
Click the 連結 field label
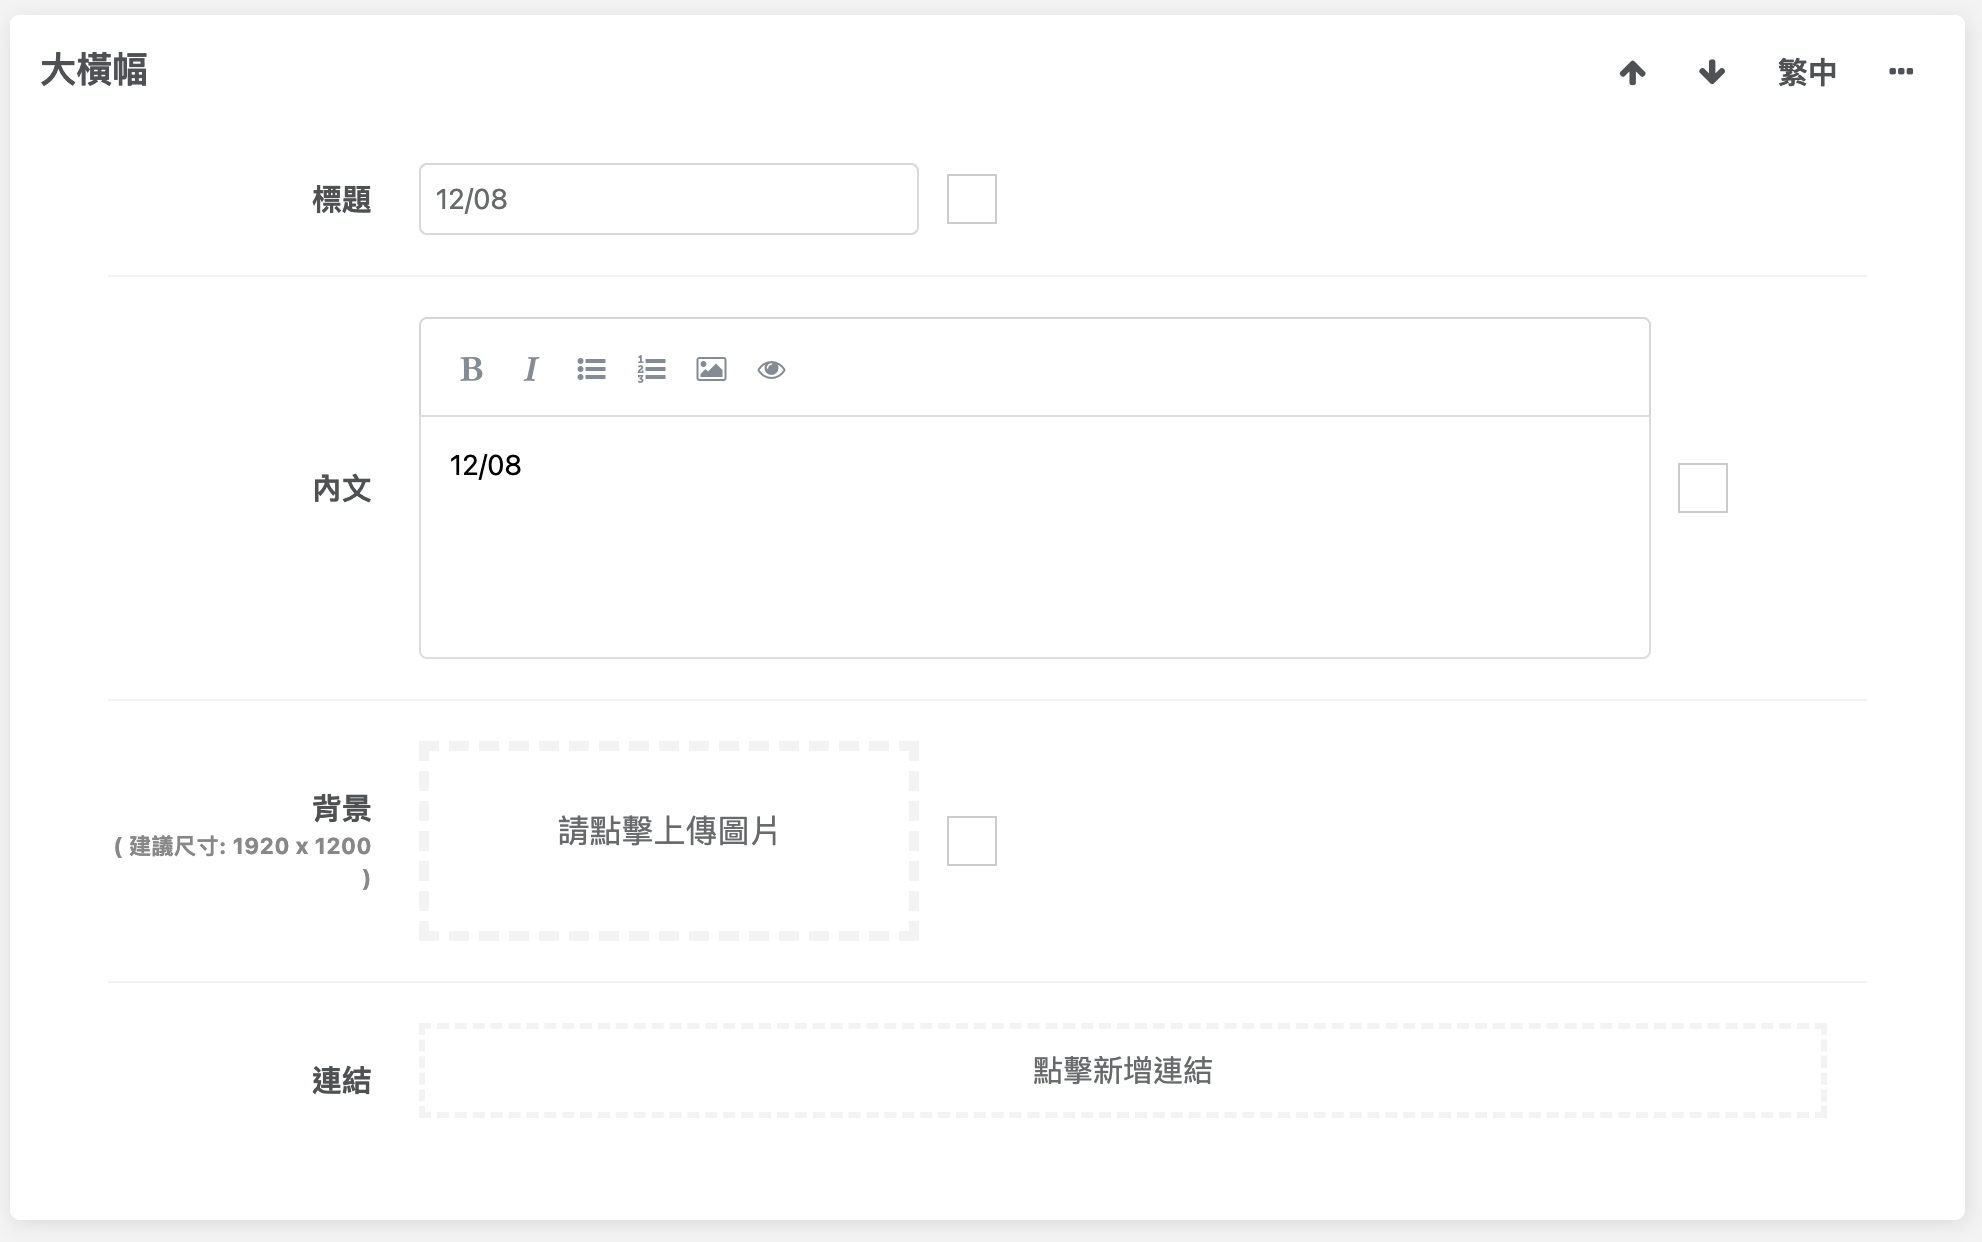click(x=341, y=1081)
